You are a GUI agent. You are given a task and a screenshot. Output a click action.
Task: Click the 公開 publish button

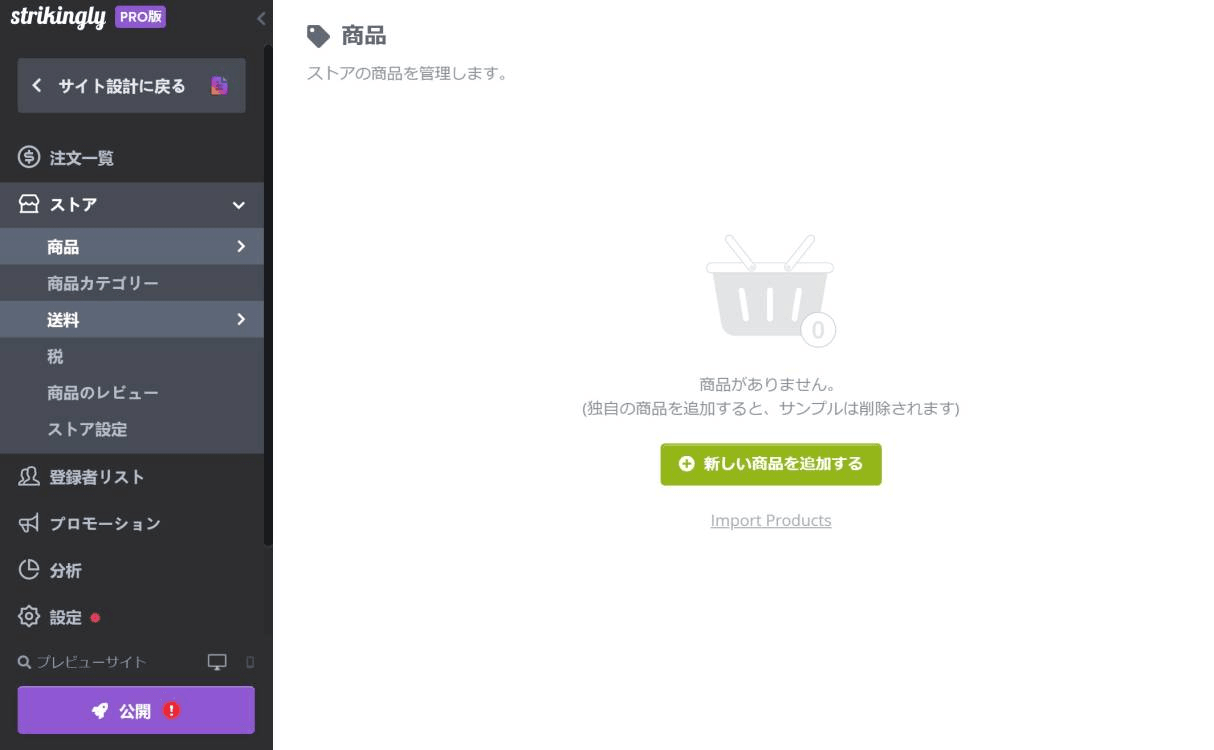pos(135,710)
